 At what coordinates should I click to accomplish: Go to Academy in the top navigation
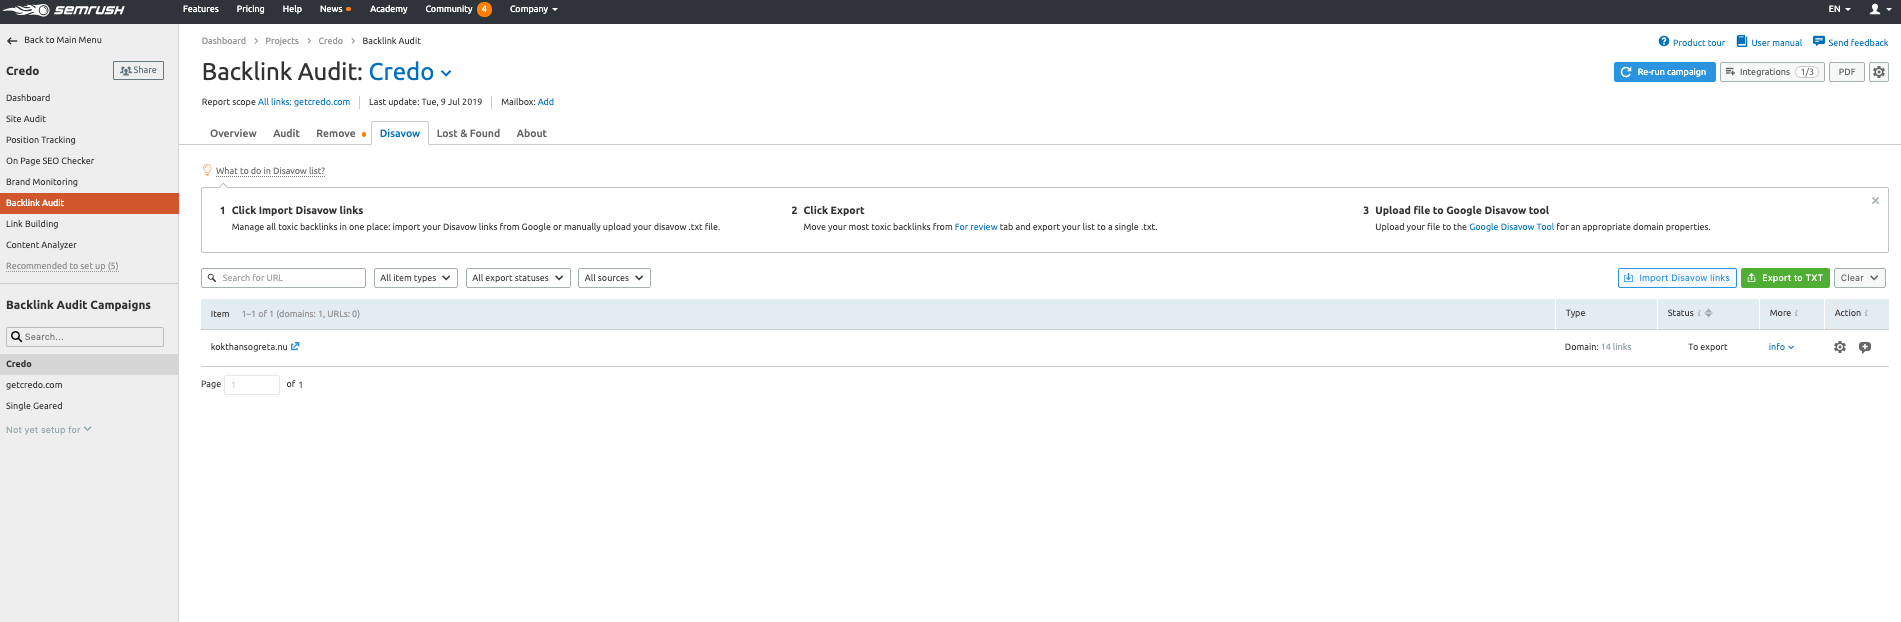point(388,9)
